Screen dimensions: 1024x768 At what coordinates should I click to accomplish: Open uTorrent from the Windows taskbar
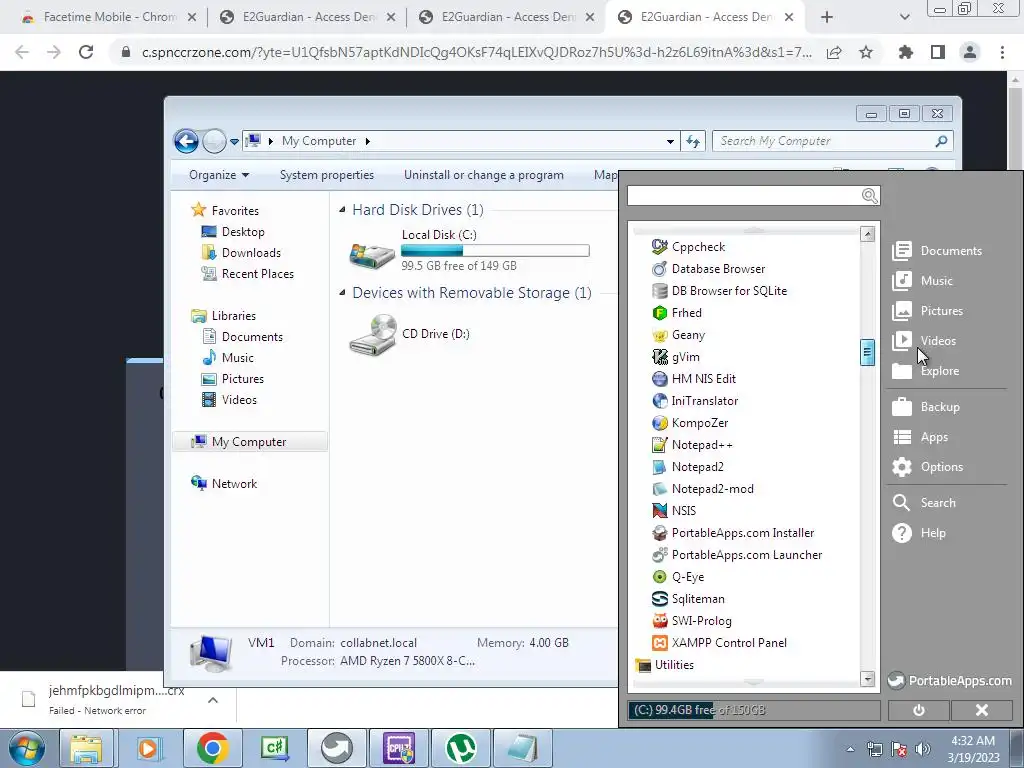click(460, 748)
